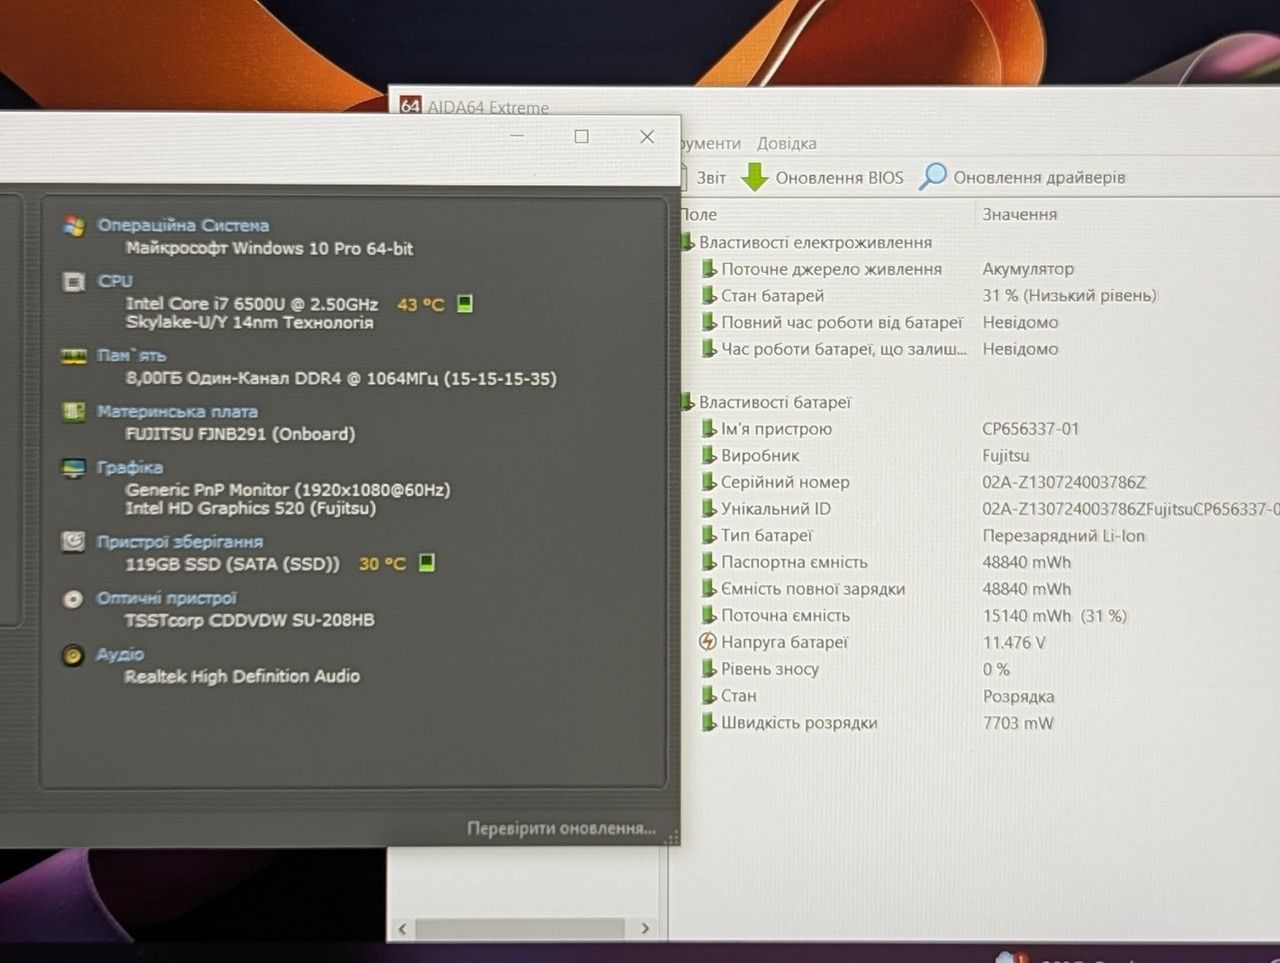The image size is (1280, 963).
Task: Open the Операційна Система section link
Action: click(x=183, y=225)
